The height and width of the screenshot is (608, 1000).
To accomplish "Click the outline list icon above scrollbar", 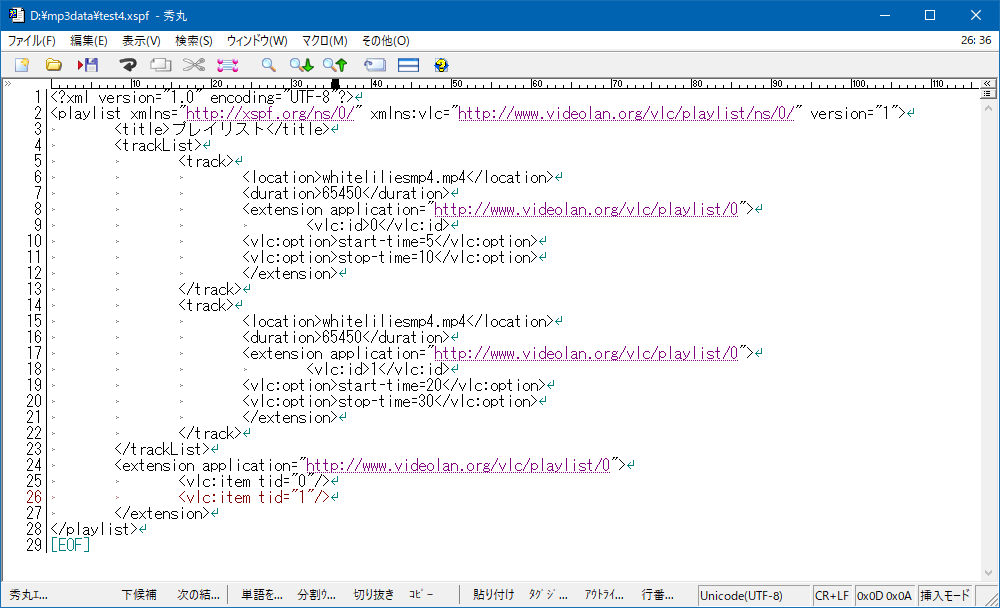I will pyautogui.click(x=987, y=94).
